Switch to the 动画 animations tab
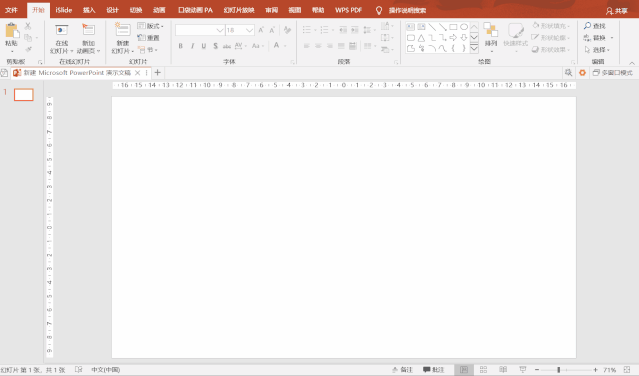Screen dimensions: 639x376 click(x=159, y=10)
